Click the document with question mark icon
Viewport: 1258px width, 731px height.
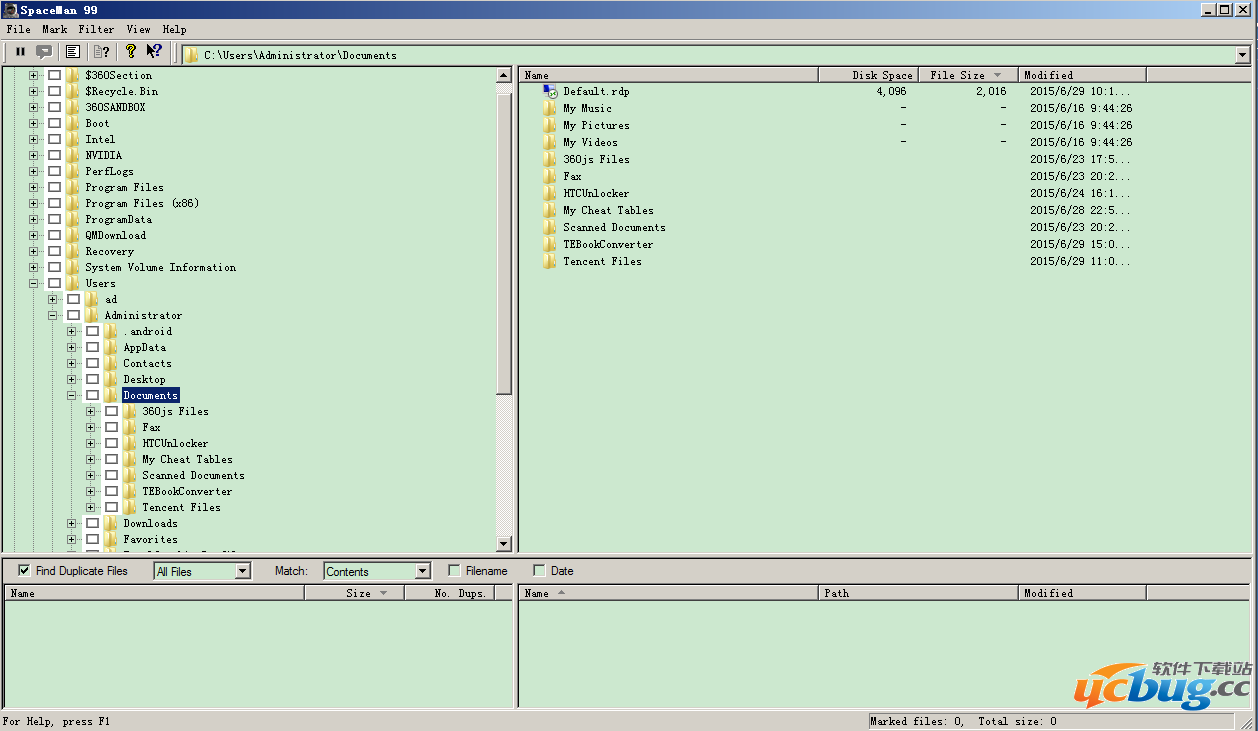(x=101, y=52)
